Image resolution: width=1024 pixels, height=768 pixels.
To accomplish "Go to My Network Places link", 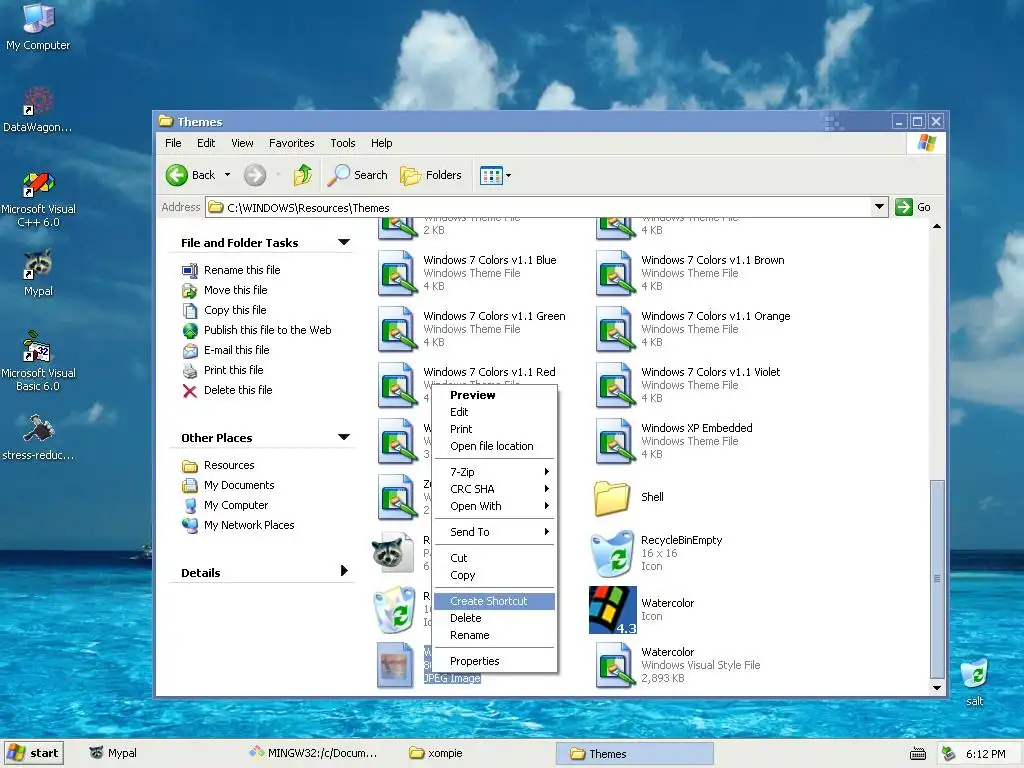I will pyautogui.click(x=249, y=525).
